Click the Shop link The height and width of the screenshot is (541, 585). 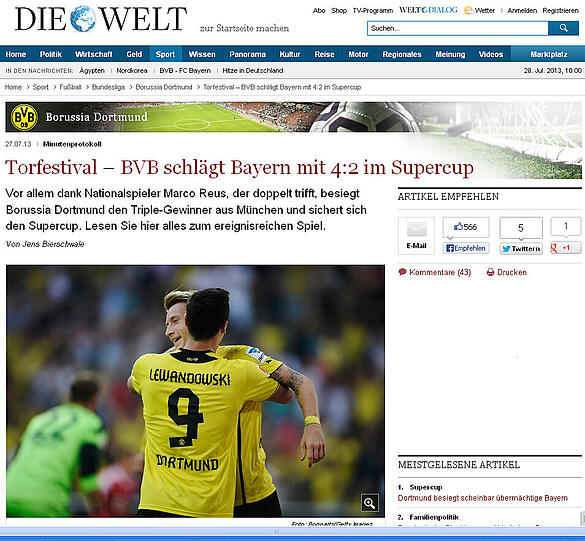pos(339,11)
